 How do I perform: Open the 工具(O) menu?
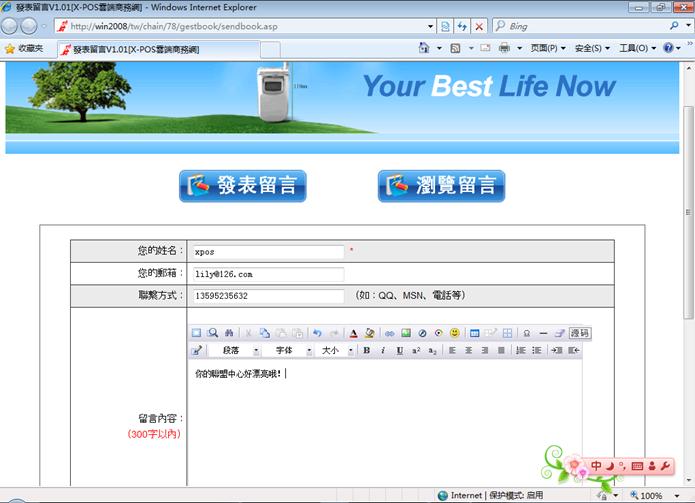tap(638, 48)
